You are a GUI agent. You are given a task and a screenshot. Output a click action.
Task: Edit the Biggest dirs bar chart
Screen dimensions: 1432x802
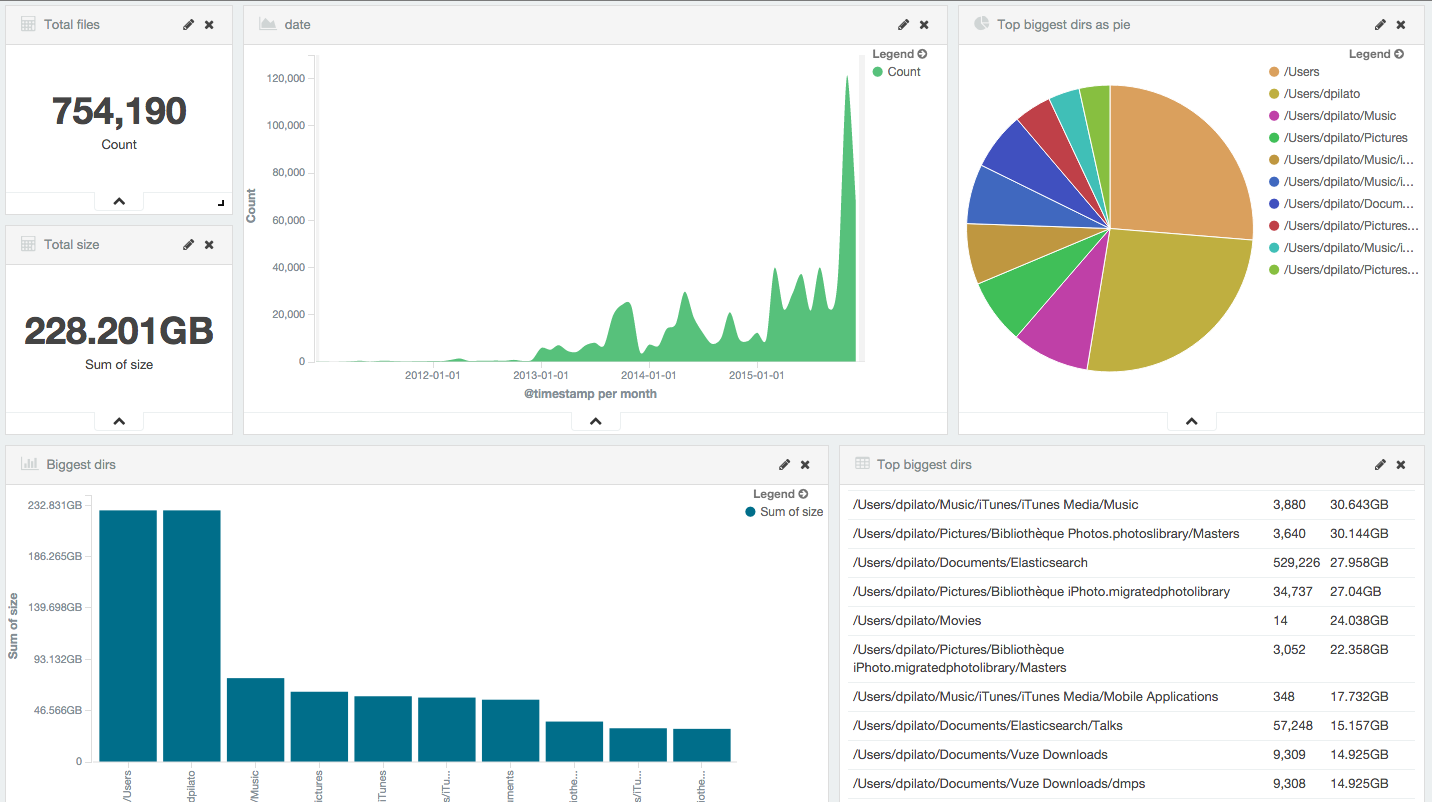pyautogui.click(x=784, y=464)
